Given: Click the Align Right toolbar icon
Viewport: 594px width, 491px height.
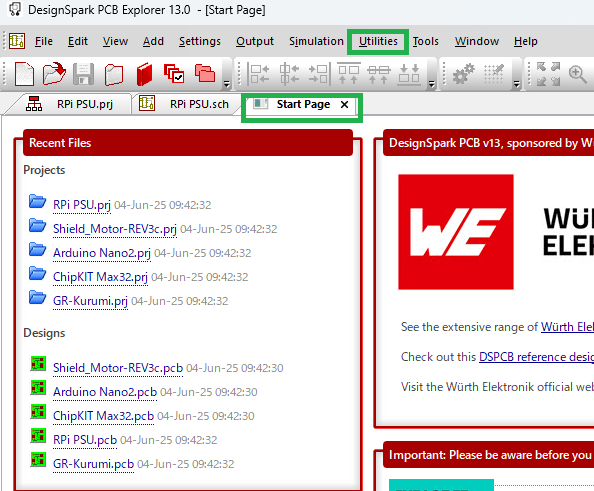Looking at the screenshot, I should [x=319, y=73].
